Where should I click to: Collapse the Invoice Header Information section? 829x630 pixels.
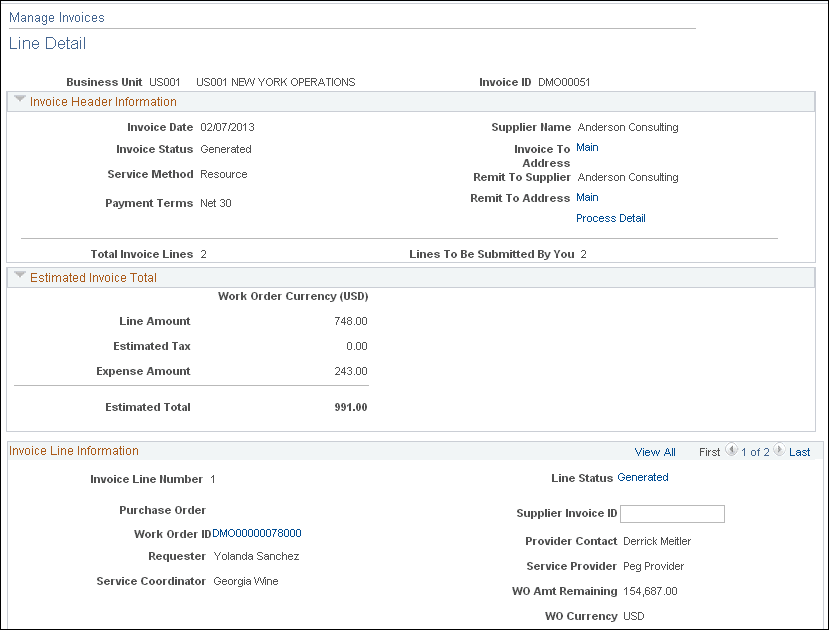coord(19,100)
